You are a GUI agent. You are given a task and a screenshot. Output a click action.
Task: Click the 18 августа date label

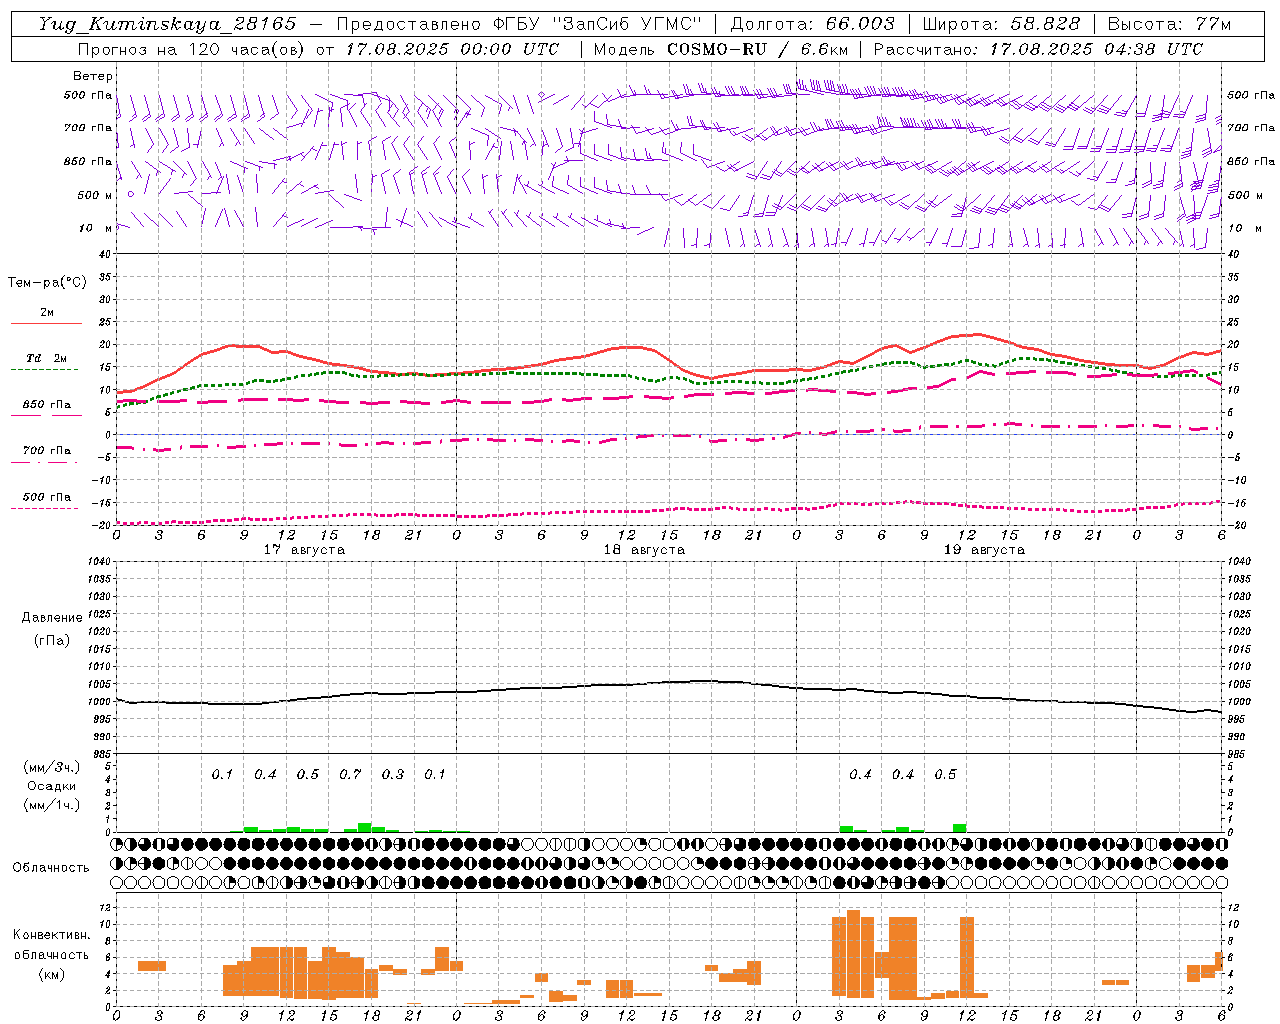[x=644, y=550]
